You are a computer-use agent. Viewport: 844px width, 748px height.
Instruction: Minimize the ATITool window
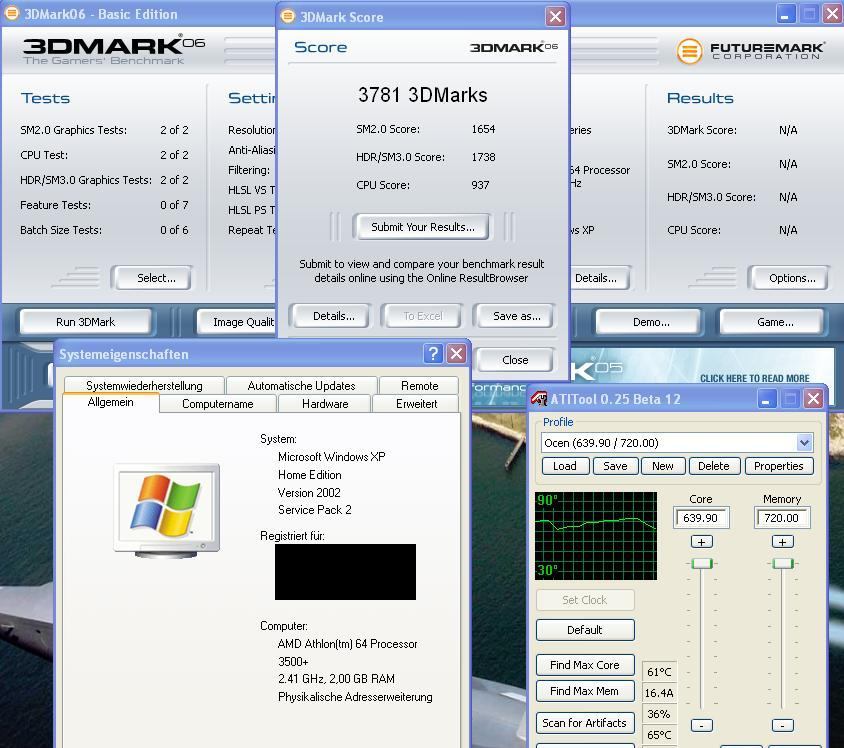coord(766,399)
